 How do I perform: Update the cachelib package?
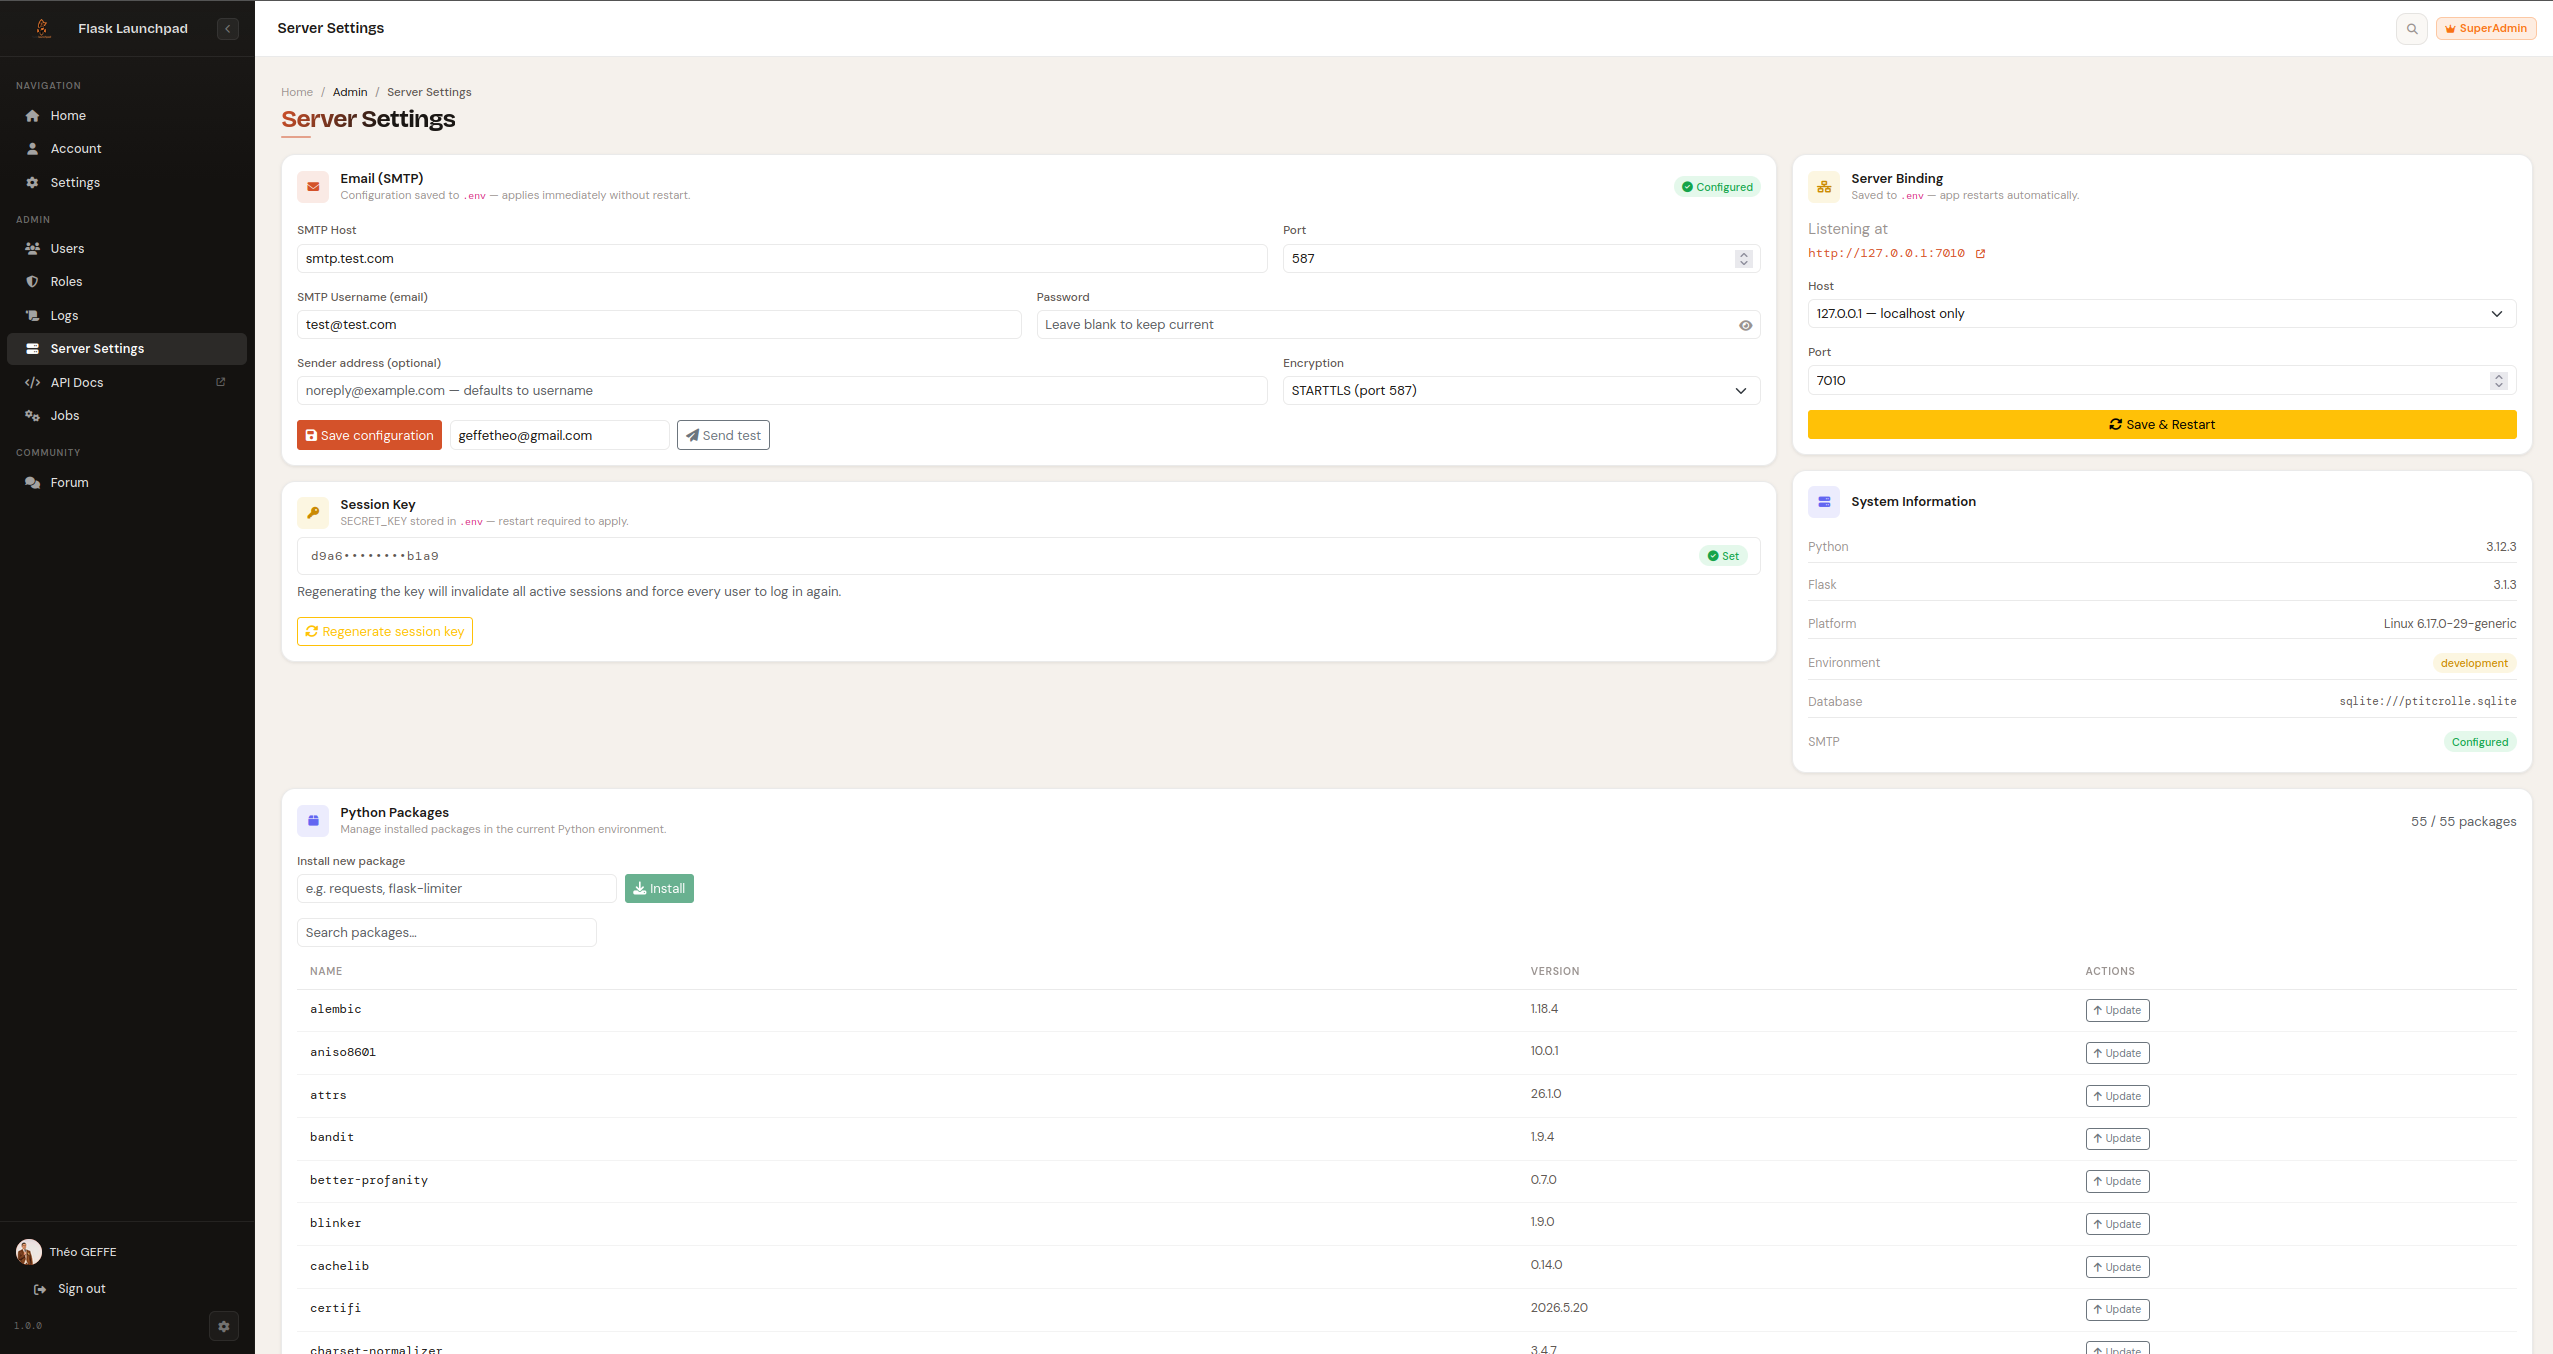(x=2117, y=1268)
